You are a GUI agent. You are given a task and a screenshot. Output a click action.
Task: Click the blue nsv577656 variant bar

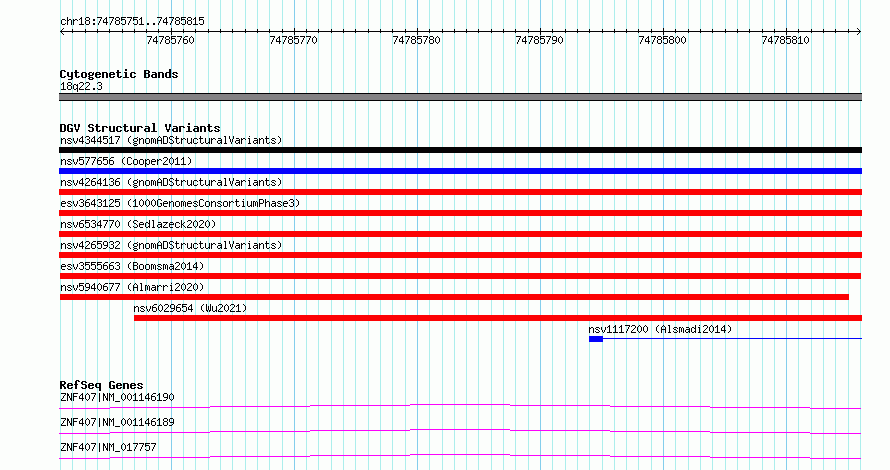[460, 171]
